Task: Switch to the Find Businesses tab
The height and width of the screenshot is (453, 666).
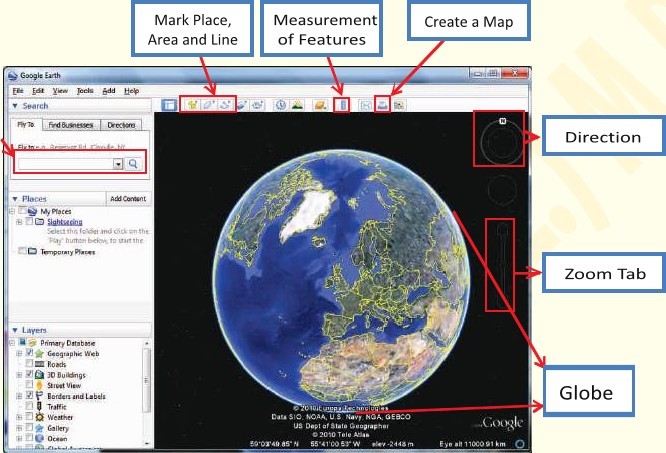Action: [x=71, y=125]
